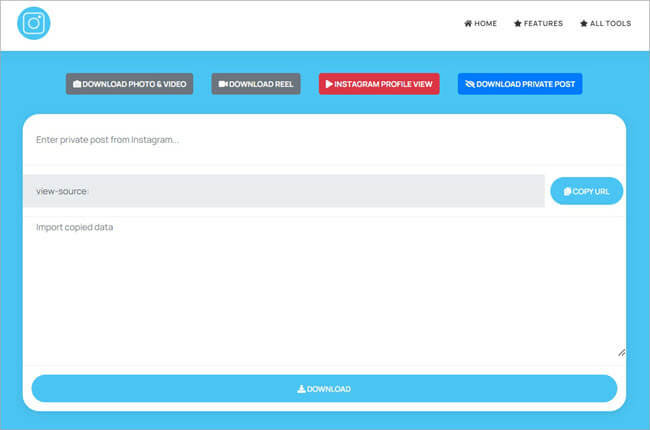Click the camera icon on Download Photo & Video
The image size is (650, 430).
[x=77, y=84]
